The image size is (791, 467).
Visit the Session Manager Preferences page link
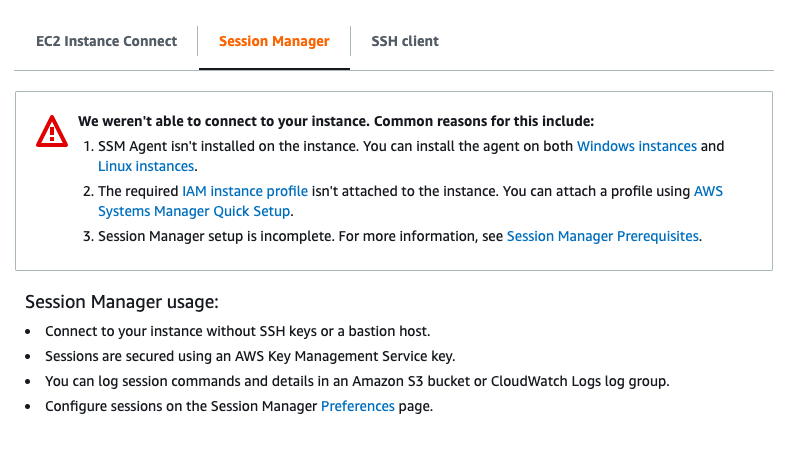357,407
